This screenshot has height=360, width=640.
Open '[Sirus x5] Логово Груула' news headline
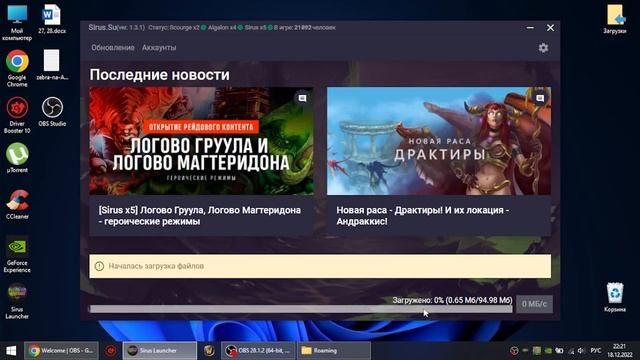(x=200, y=216)
